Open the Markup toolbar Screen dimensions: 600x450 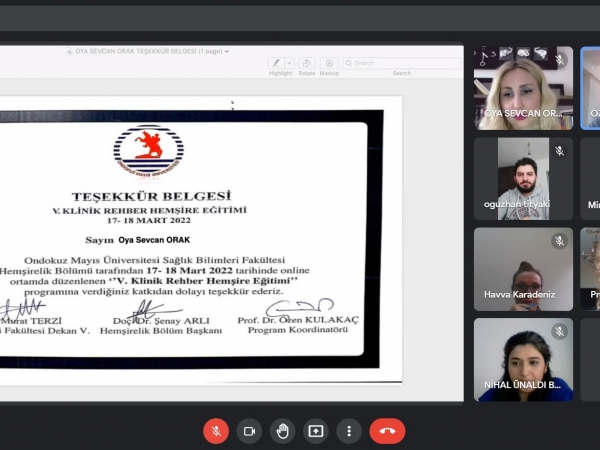(329, 63)
